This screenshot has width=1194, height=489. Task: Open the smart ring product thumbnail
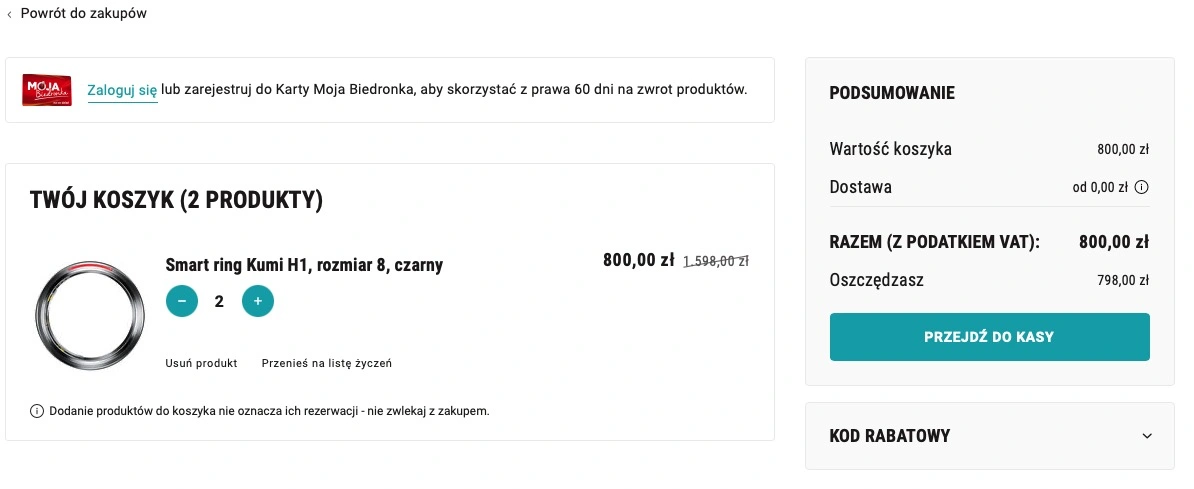click(90, 315)
